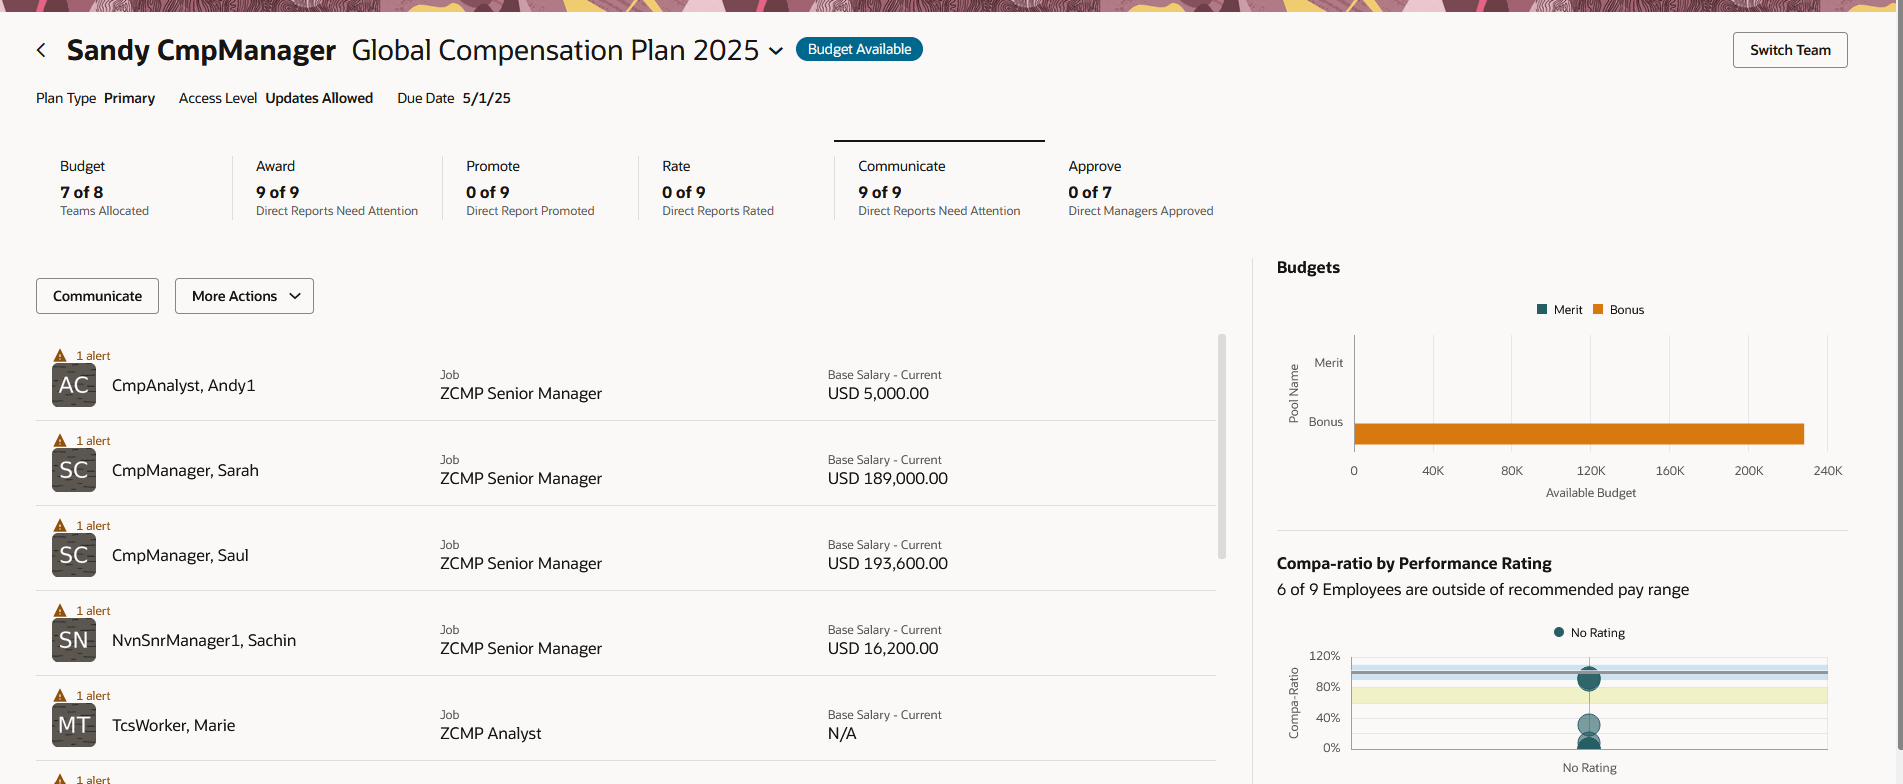
Task: Click the Communicate button above the list
Action: point(97,296)
